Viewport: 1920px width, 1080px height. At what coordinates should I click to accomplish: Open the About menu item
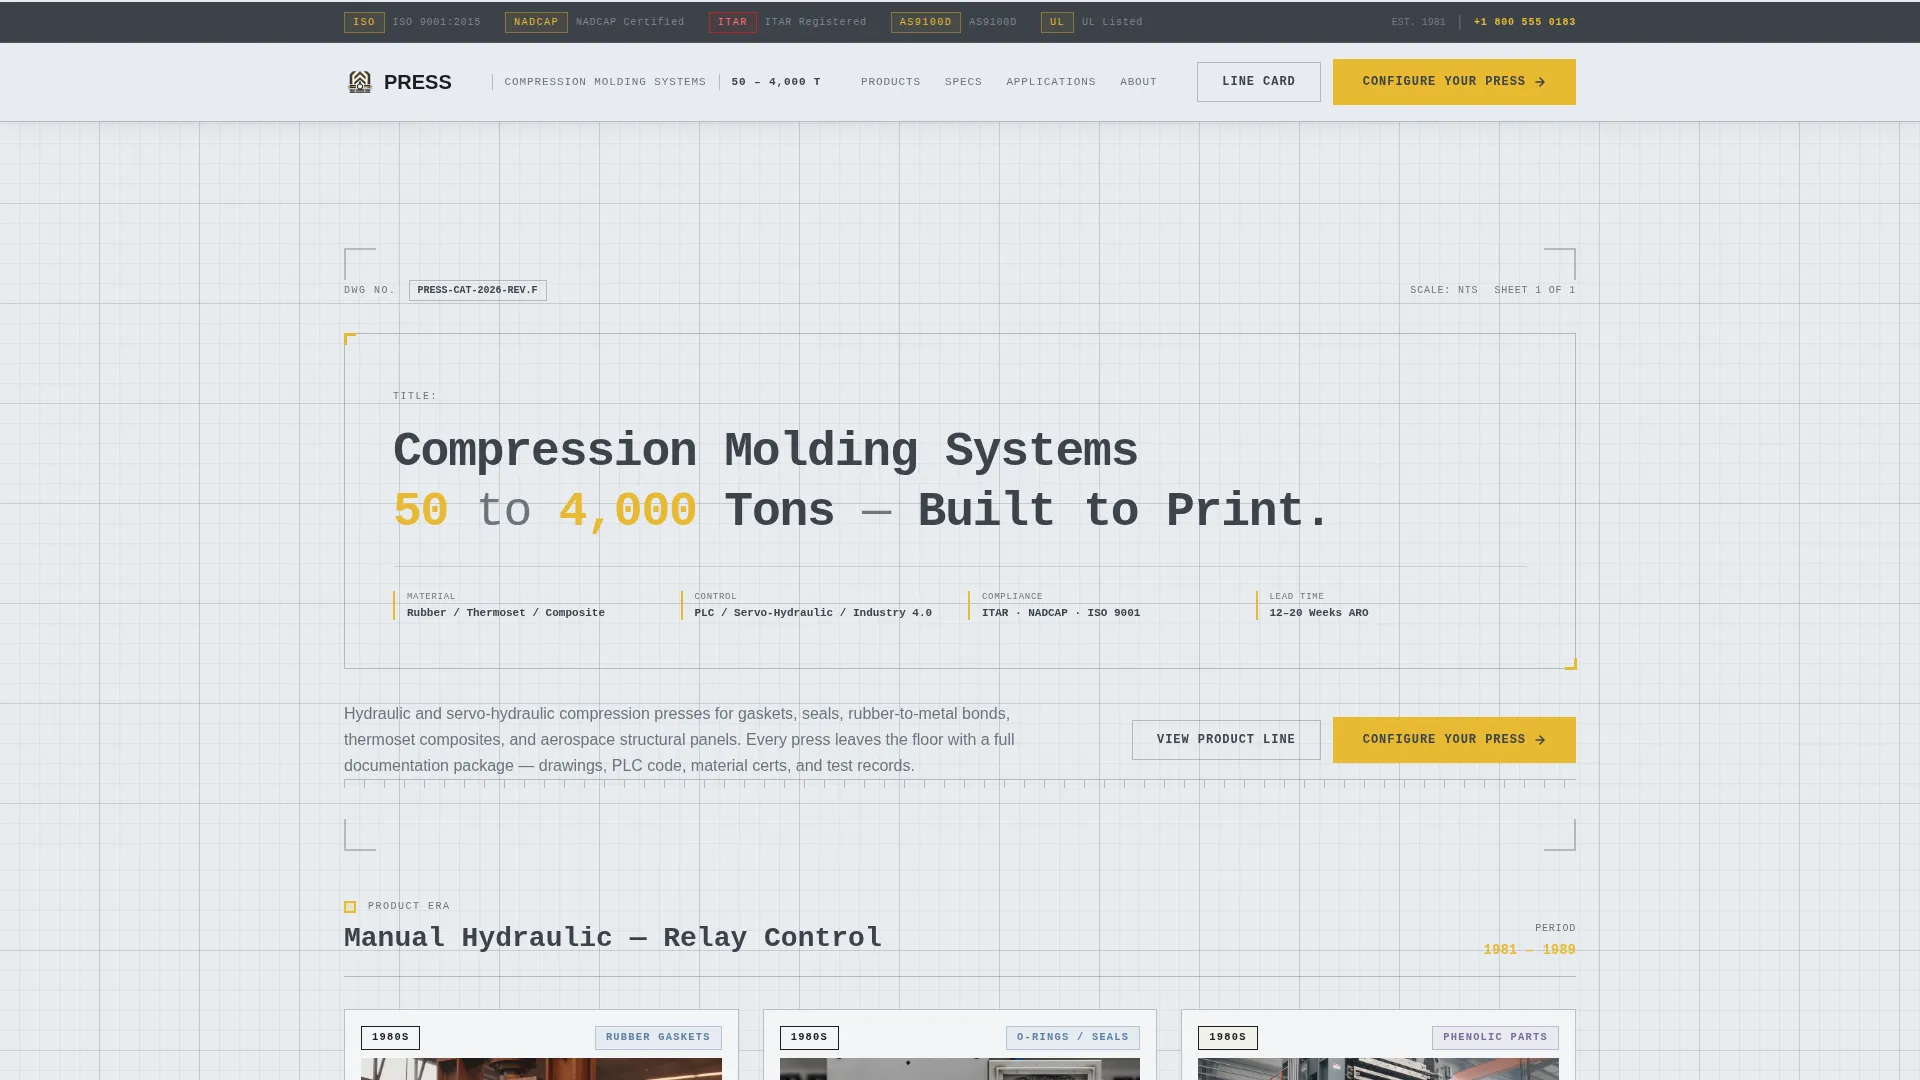(x=1138, y=82)
